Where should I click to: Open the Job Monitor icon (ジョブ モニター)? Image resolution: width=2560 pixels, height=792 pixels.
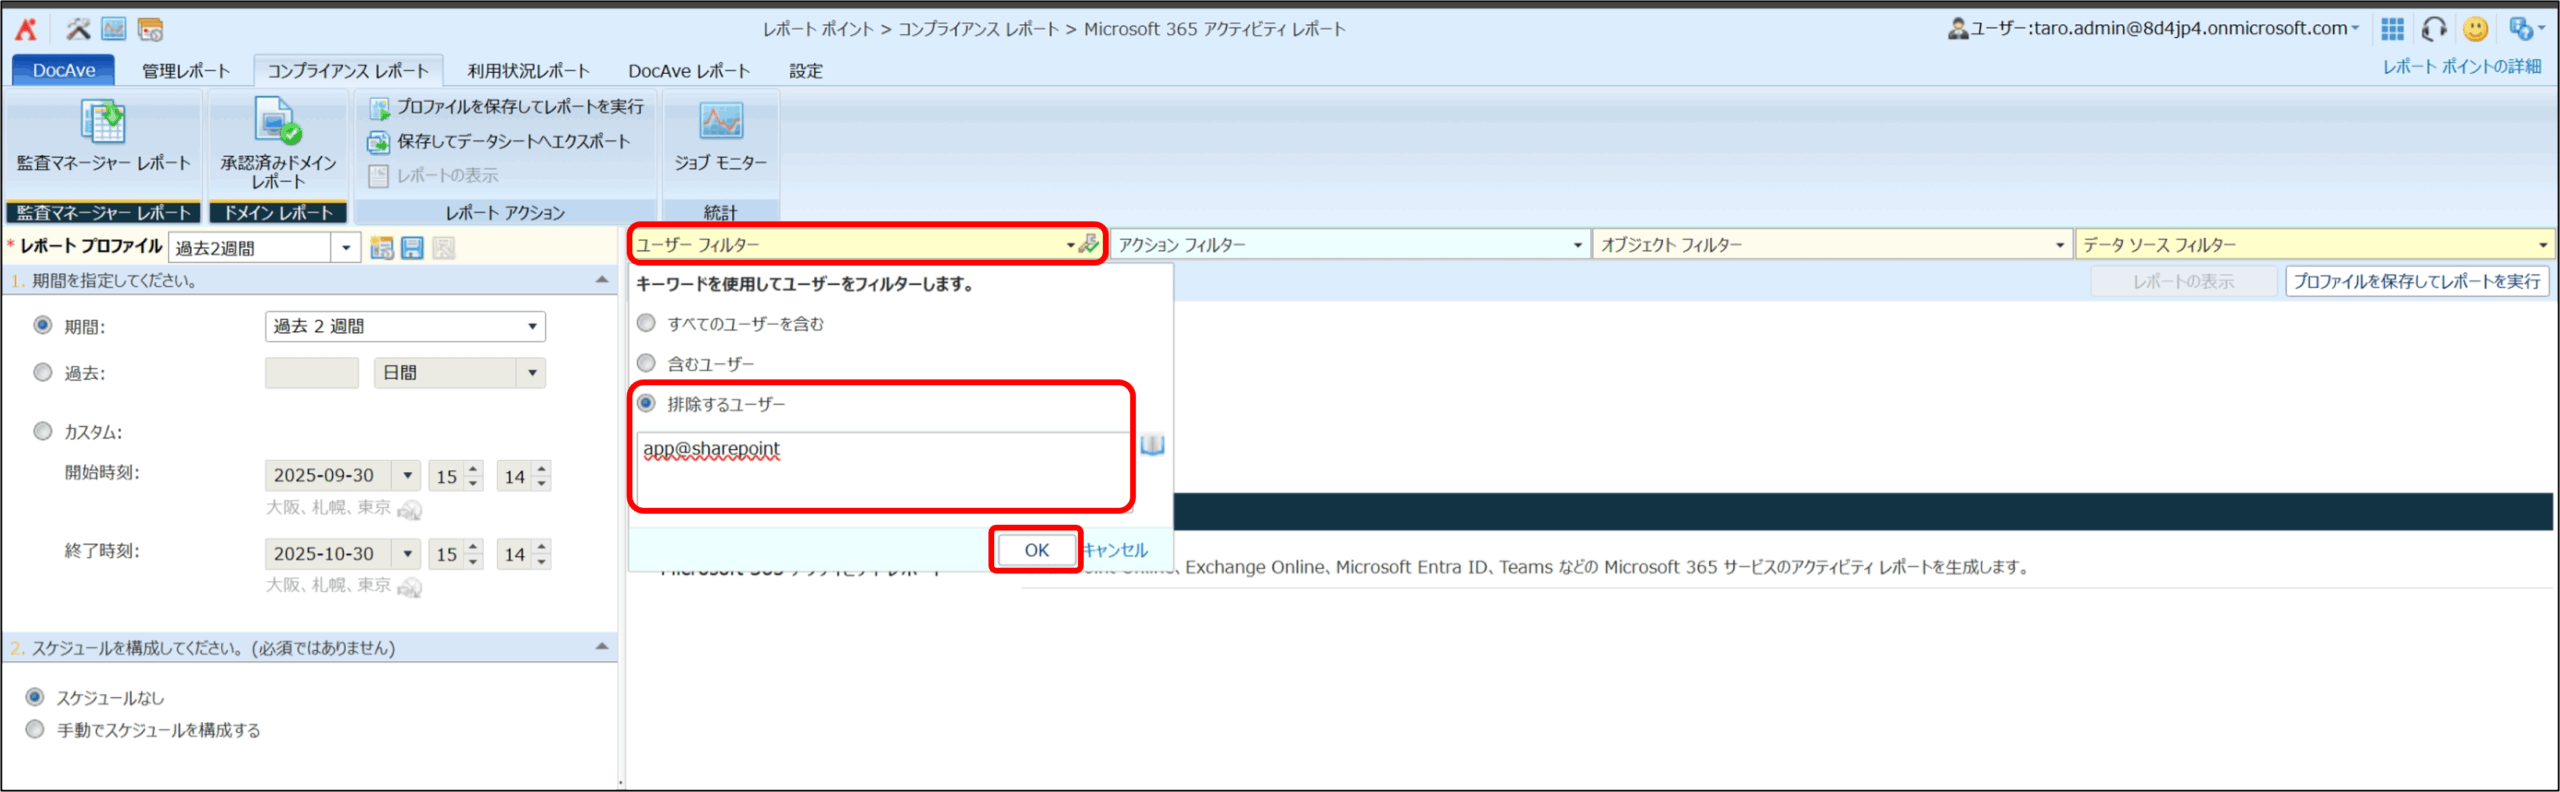click(x=720, y=123)
